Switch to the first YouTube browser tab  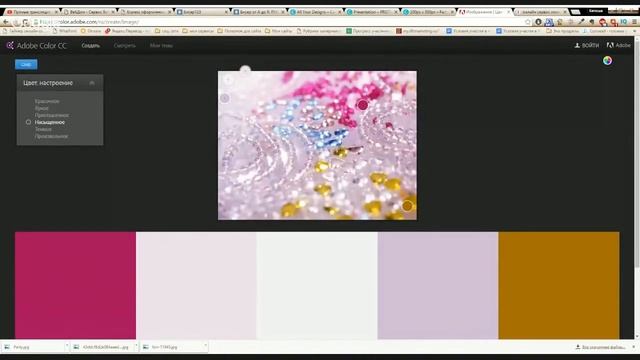pos(32,12)
